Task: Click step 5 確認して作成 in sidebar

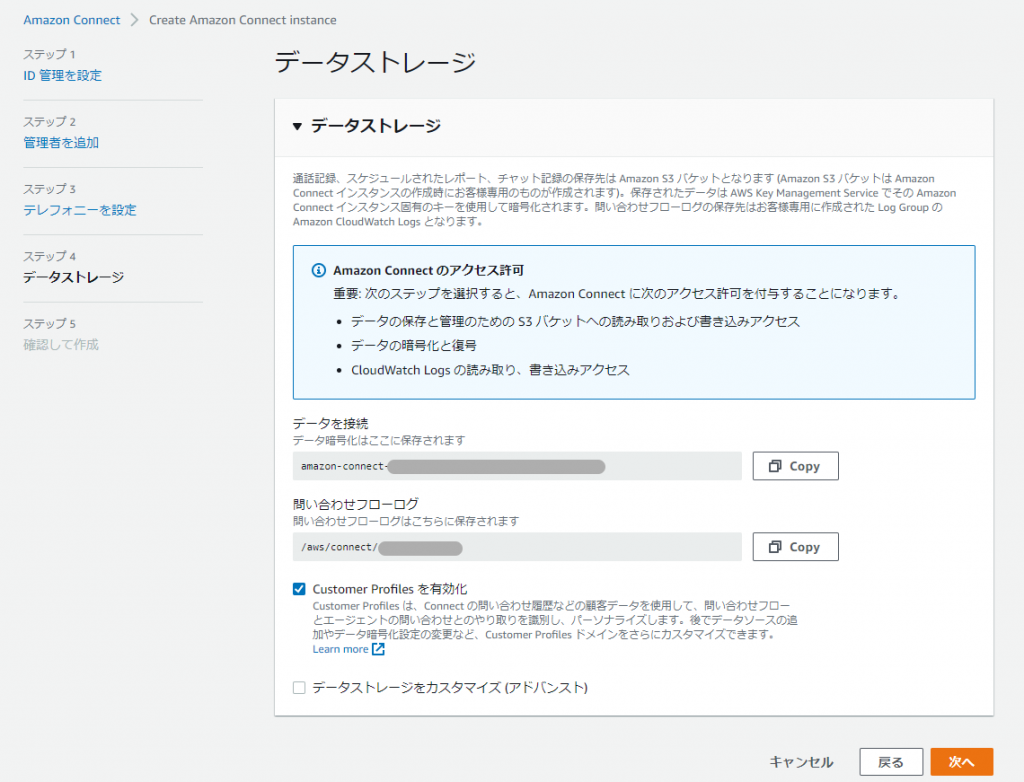Action: 61,345
